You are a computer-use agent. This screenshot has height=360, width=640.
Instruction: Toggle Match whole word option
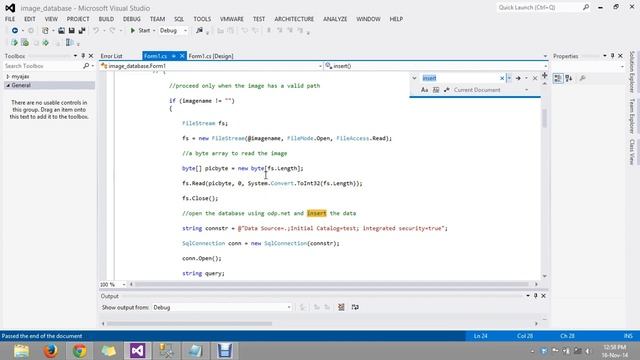tap(436, 90)
